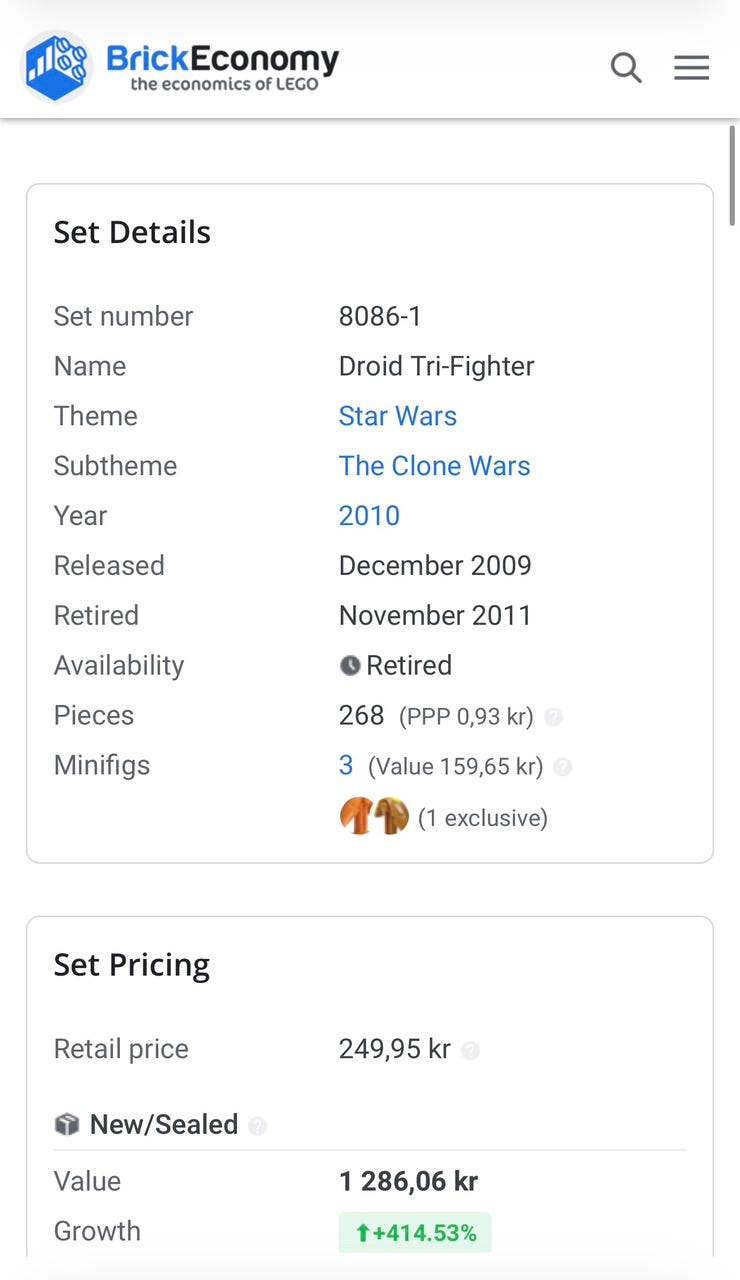Click the PPP help question icon

tap(553, 717)
